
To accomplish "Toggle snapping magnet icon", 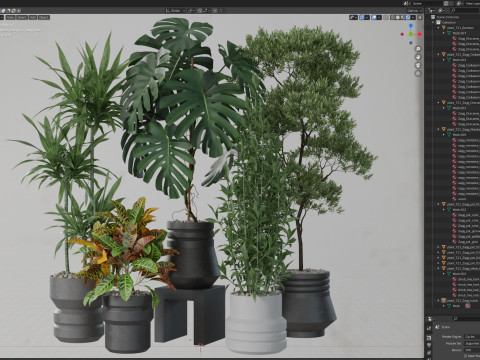I will point(200,11).
